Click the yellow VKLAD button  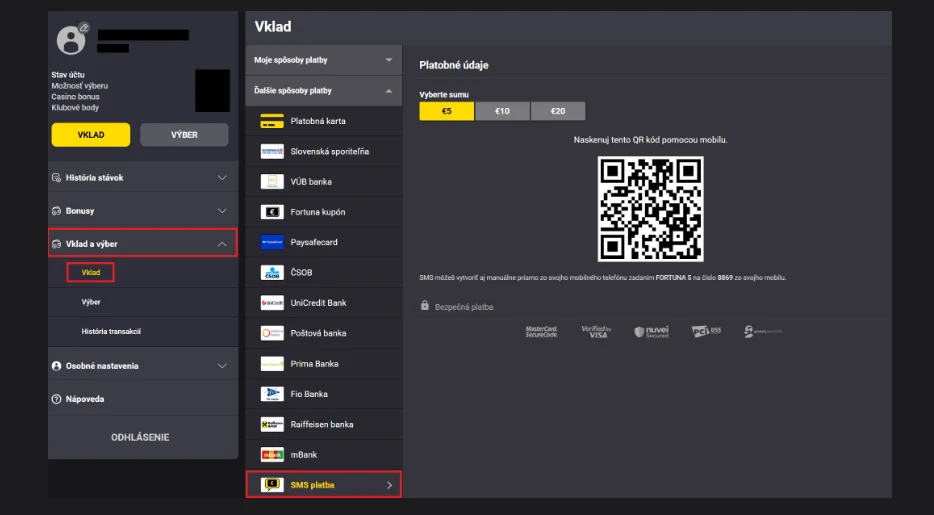[91, 135]
